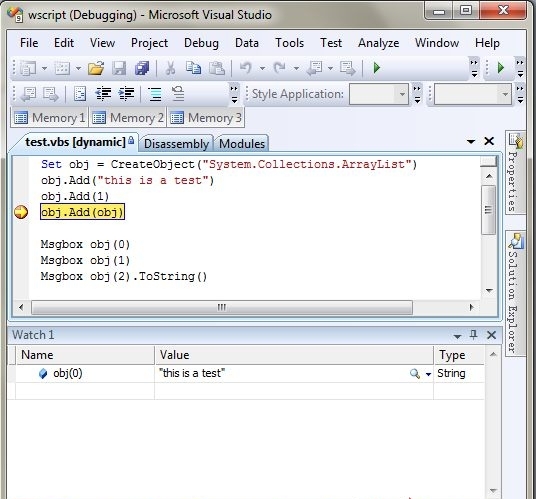Select the test.vbs [dynamic] tab
Screen dimensions: 536x499
[76, 142]
